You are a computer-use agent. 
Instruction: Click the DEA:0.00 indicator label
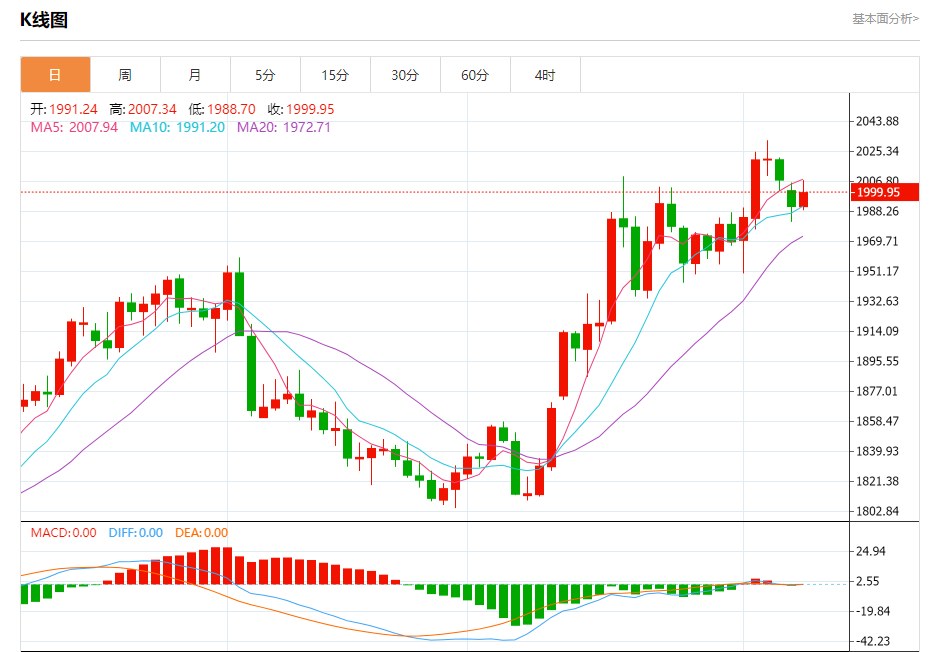(x=201, y=532)
